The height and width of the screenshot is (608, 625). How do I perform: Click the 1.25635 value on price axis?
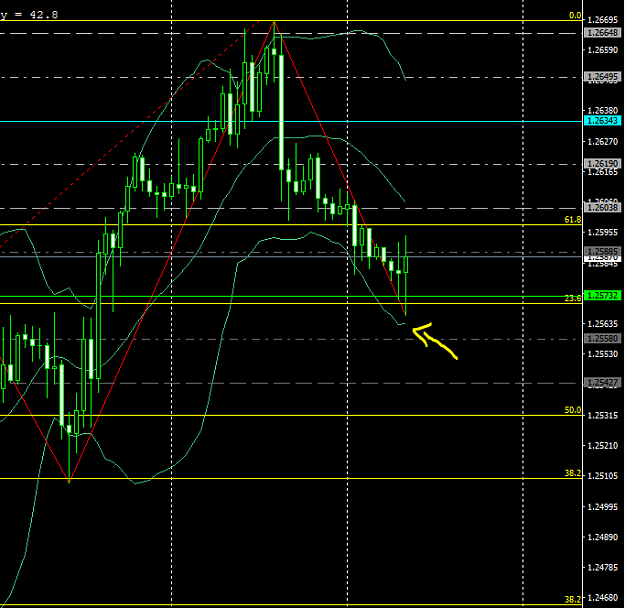click(603, 324)
